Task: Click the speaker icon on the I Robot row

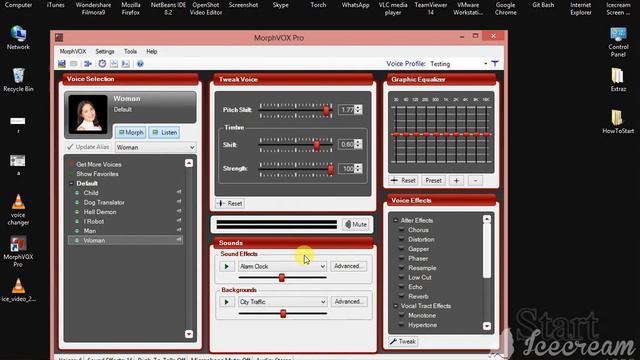Action: click(x=179, y=221)
